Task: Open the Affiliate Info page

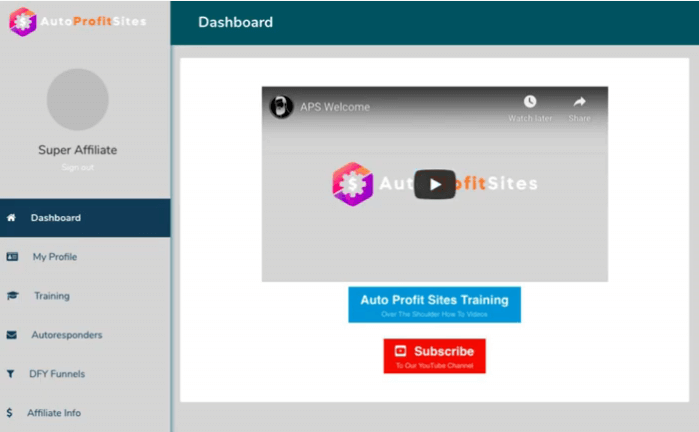Action: [x=85, y=413]
